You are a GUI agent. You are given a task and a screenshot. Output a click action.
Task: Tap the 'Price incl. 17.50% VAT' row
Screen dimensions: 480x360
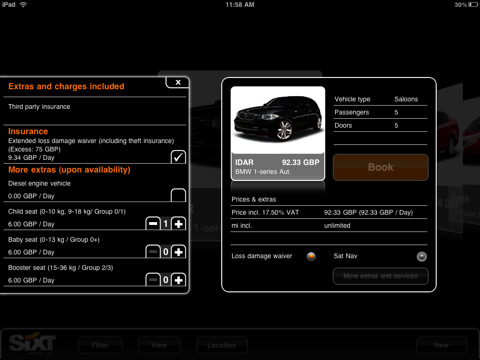pyautogui.click(x=329, y=212)
